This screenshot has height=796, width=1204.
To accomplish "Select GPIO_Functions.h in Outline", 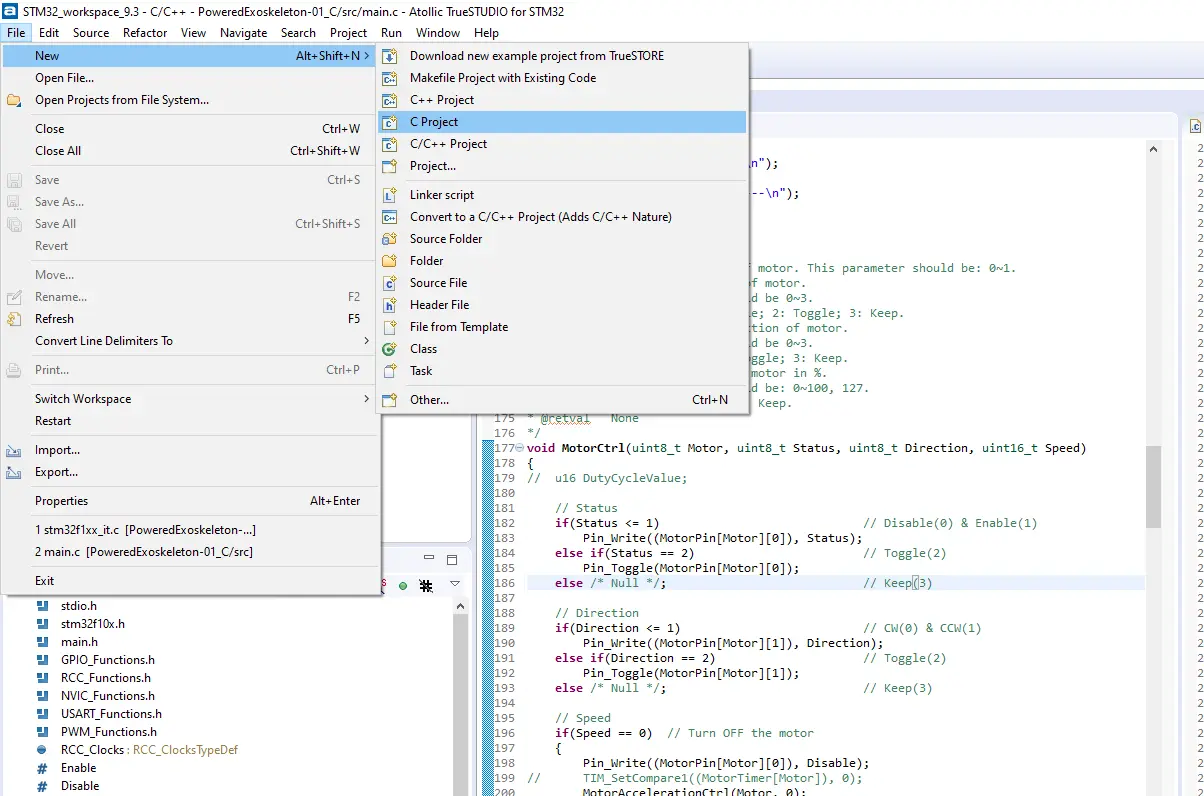I will [x=108, y=660].
